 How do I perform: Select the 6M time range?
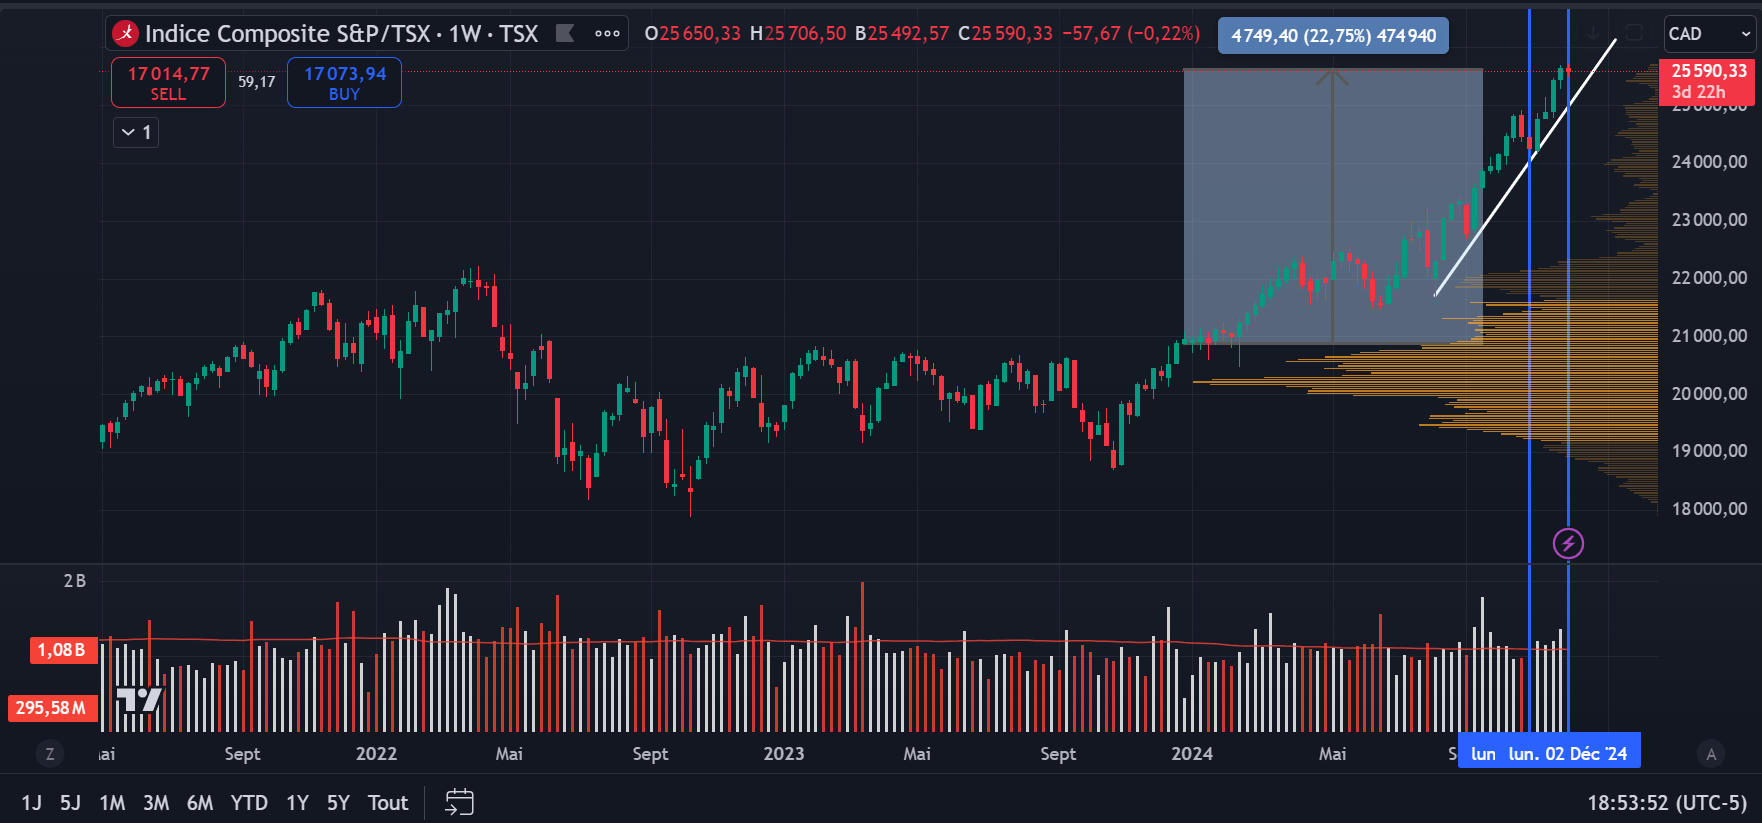(x=200, y=803)
